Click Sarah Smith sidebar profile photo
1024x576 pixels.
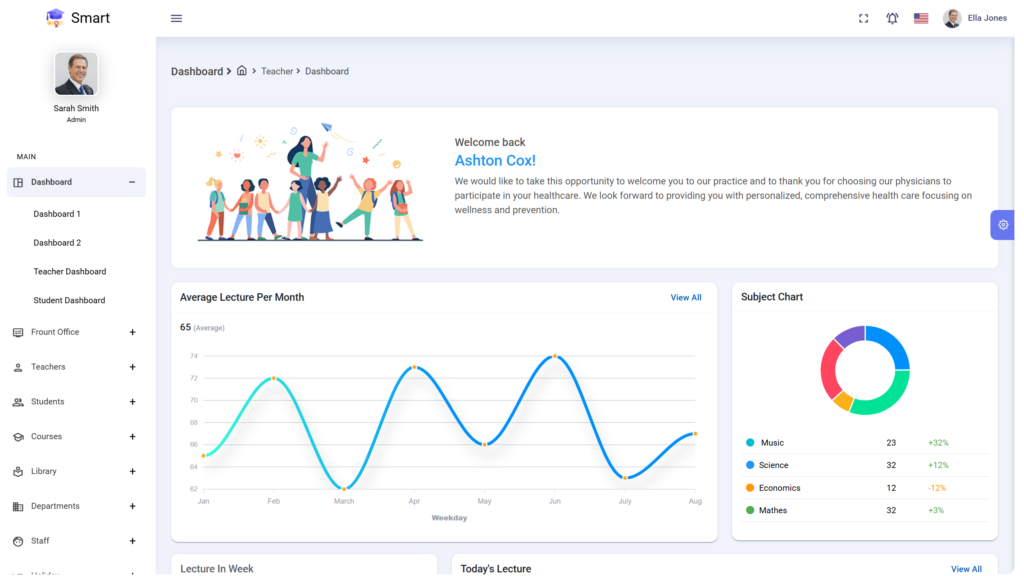click(76, 74)
